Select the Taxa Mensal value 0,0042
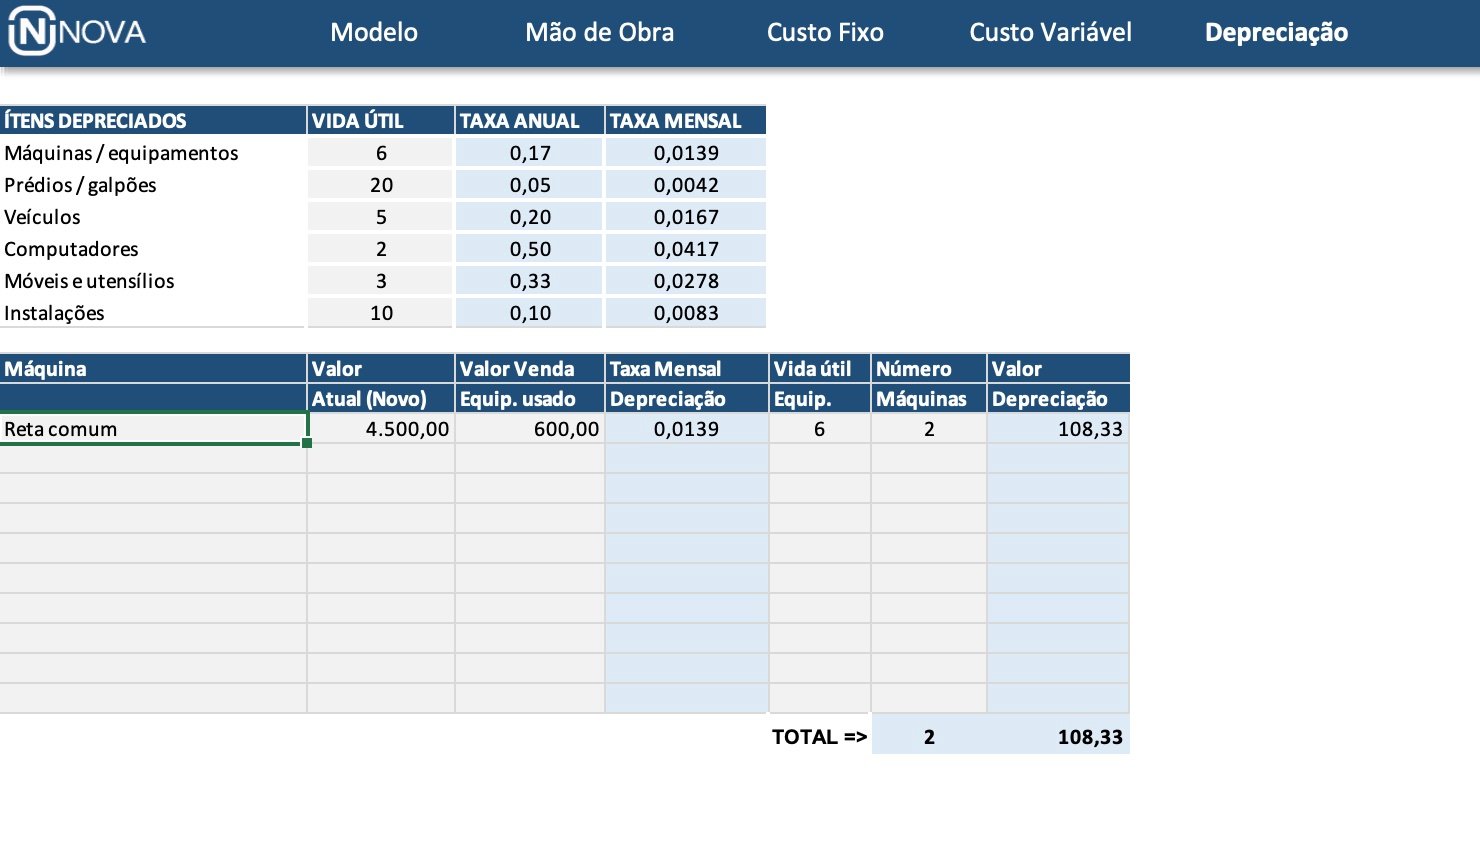The image size is (1480, 844). 686,185
